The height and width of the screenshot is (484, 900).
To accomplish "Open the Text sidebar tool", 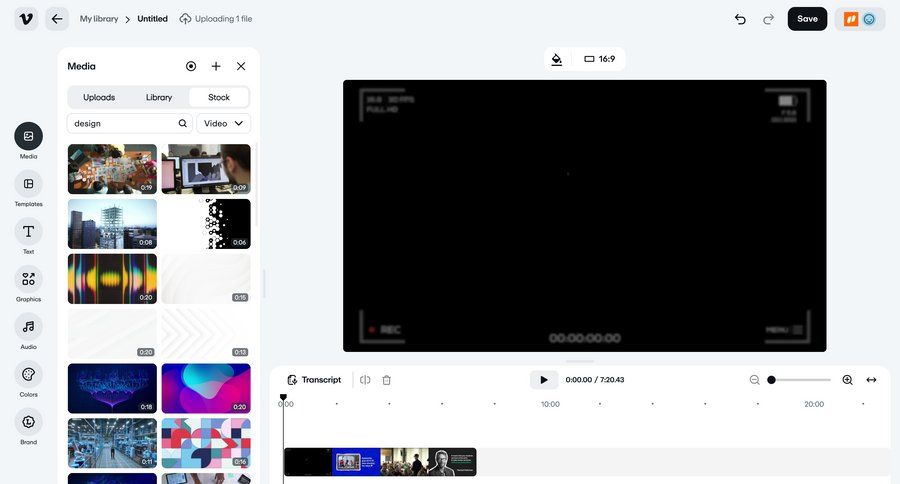I will pos(28,236).
